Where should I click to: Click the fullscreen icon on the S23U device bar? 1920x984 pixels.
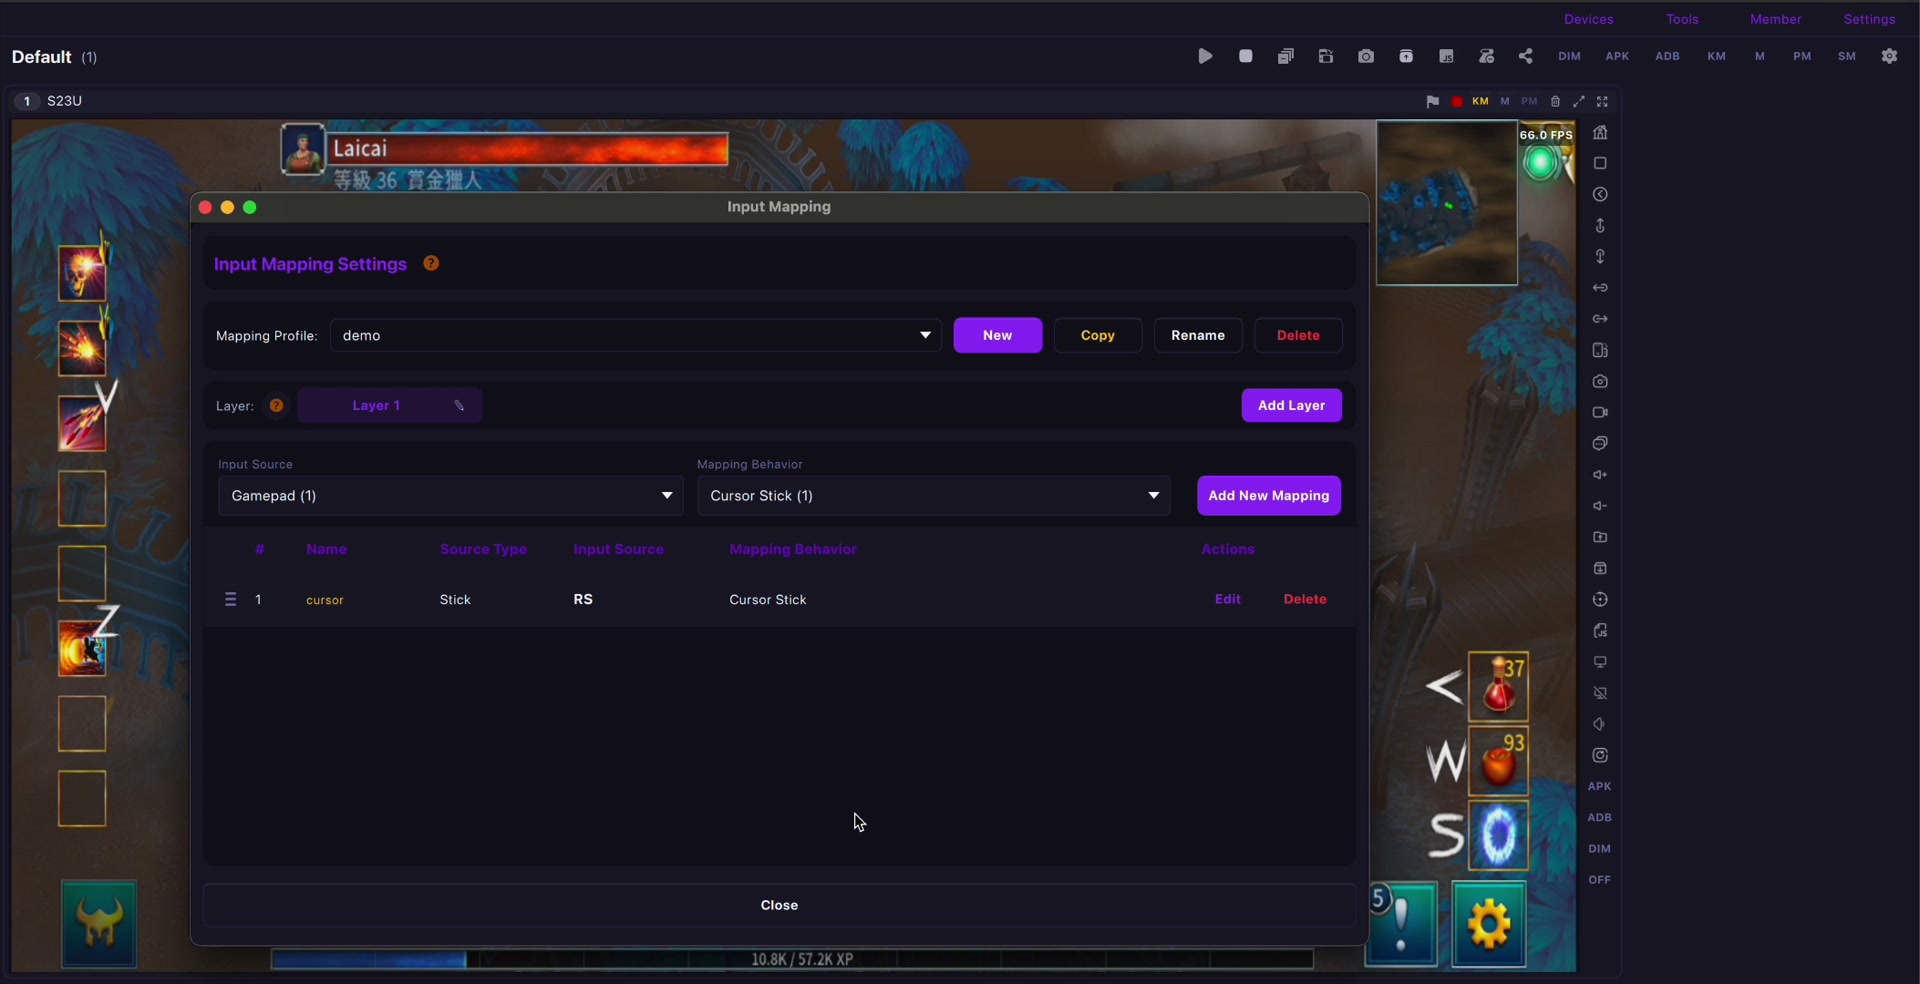[x=1603, y=101]
